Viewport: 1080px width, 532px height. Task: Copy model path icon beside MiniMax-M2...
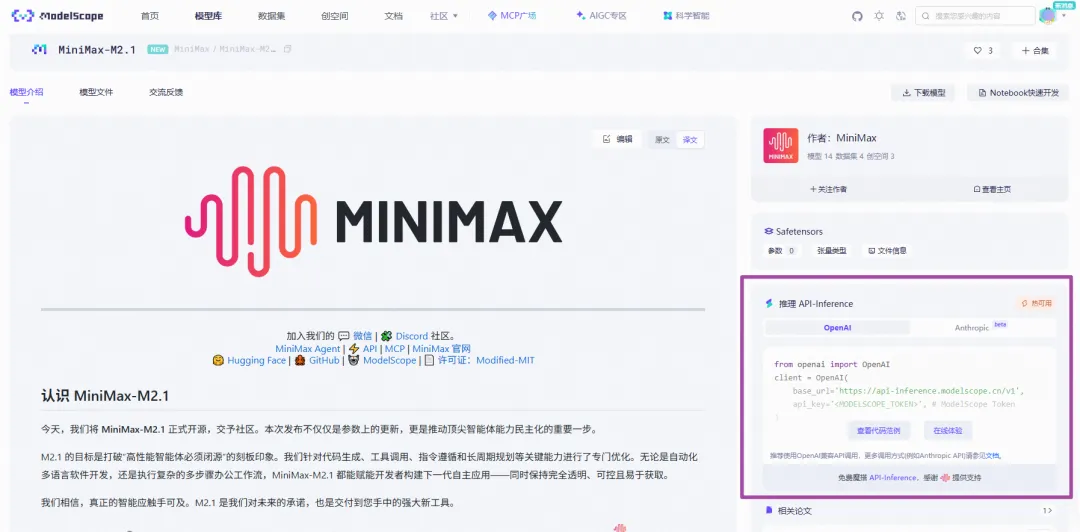287,50
